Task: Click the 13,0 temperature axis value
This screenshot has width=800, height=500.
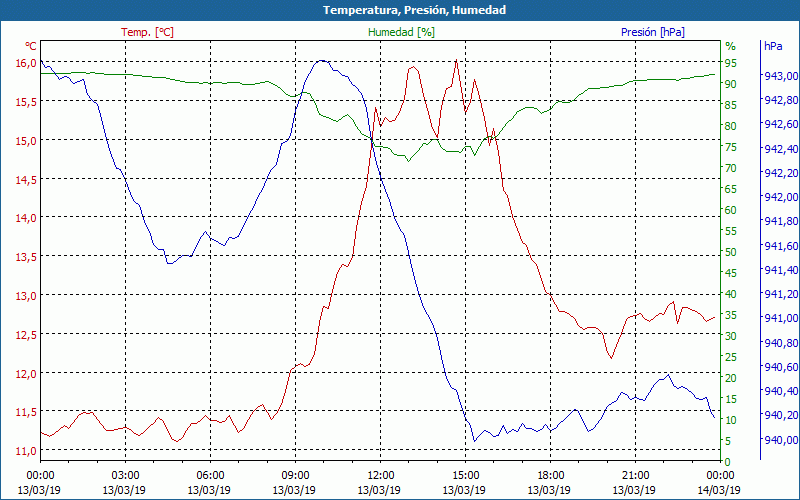Action: pos(27,295)
